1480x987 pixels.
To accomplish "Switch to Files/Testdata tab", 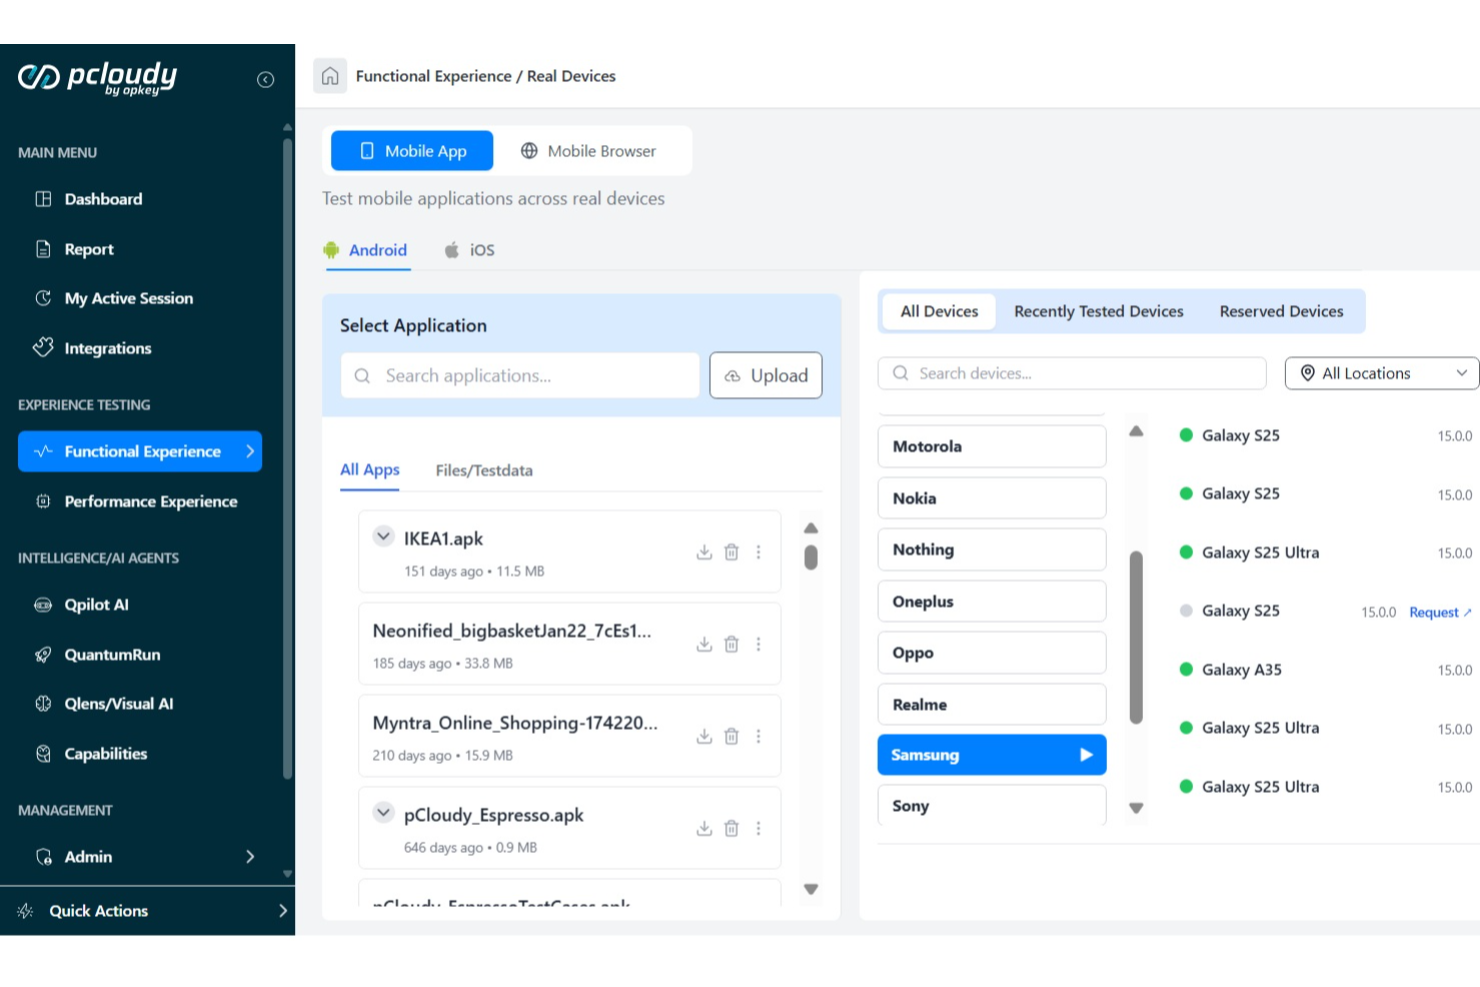I will point(484,470).
